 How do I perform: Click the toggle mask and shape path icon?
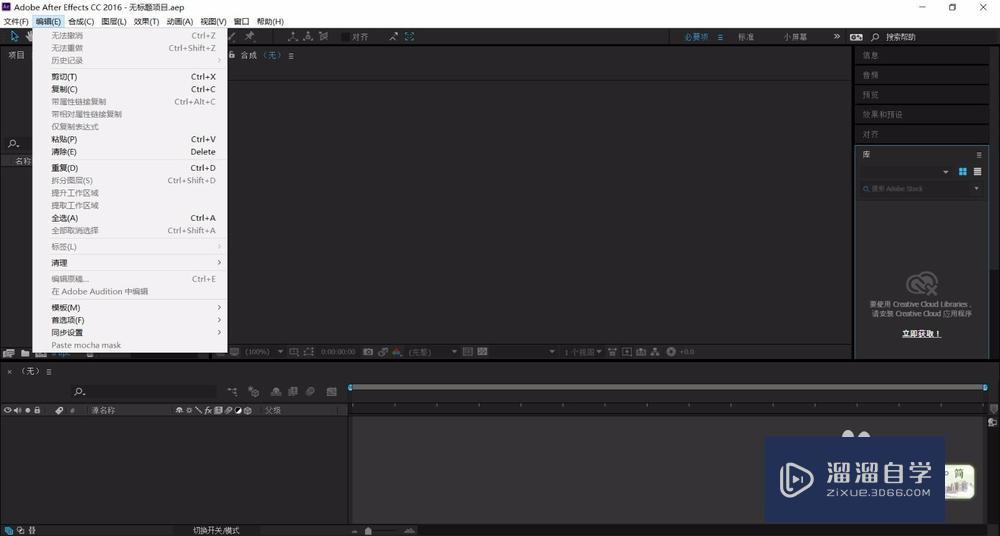(x=309, y=352)
